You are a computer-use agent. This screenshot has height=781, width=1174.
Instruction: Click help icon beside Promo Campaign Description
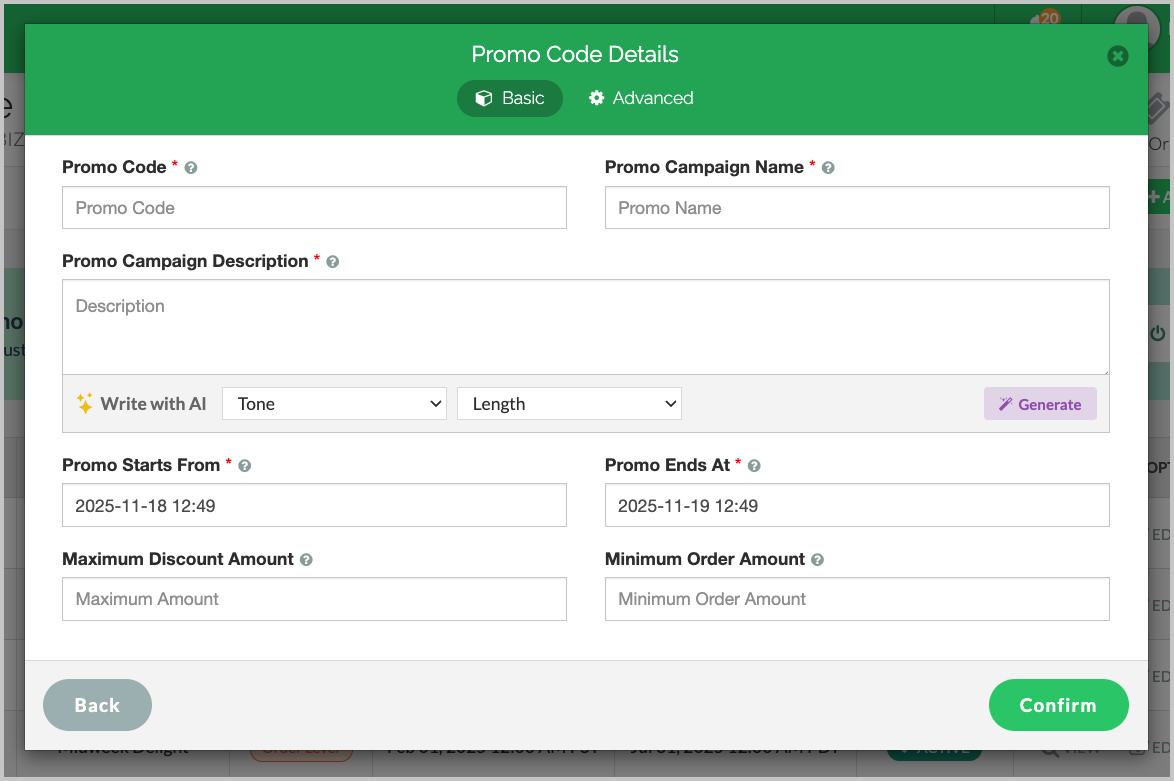point(333,262)
